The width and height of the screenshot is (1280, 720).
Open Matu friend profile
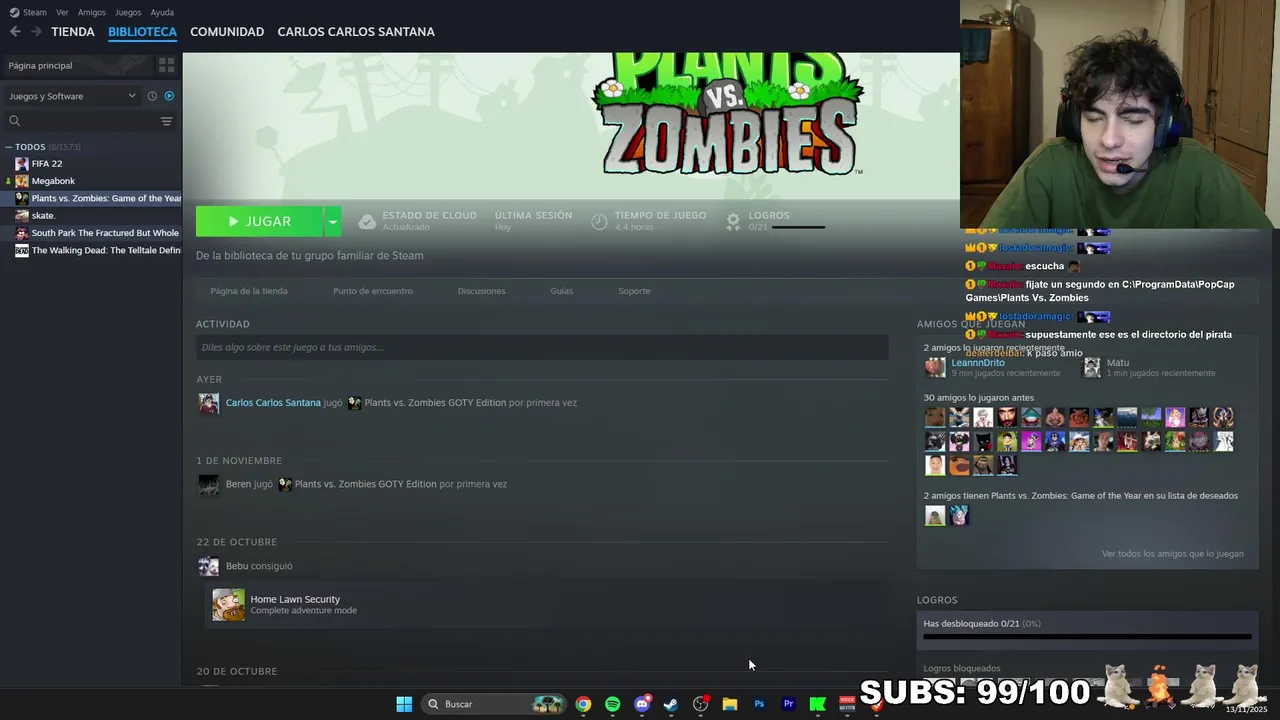[1118, 363]
